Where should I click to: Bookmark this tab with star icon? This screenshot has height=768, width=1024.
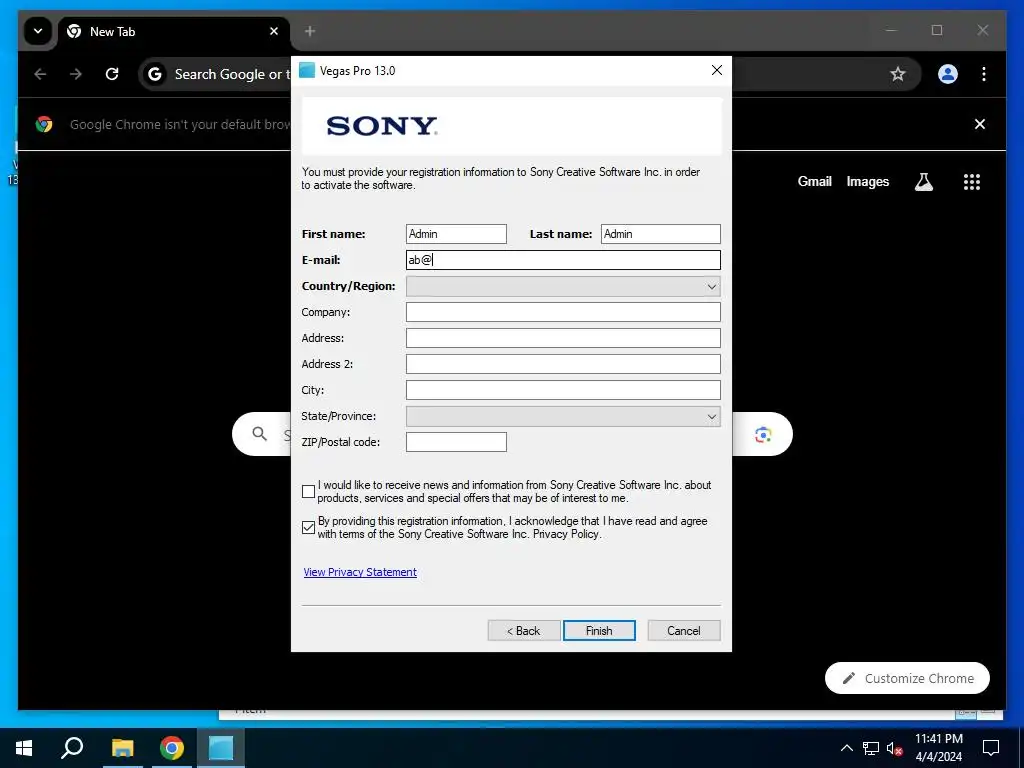(x=898, y=74)
